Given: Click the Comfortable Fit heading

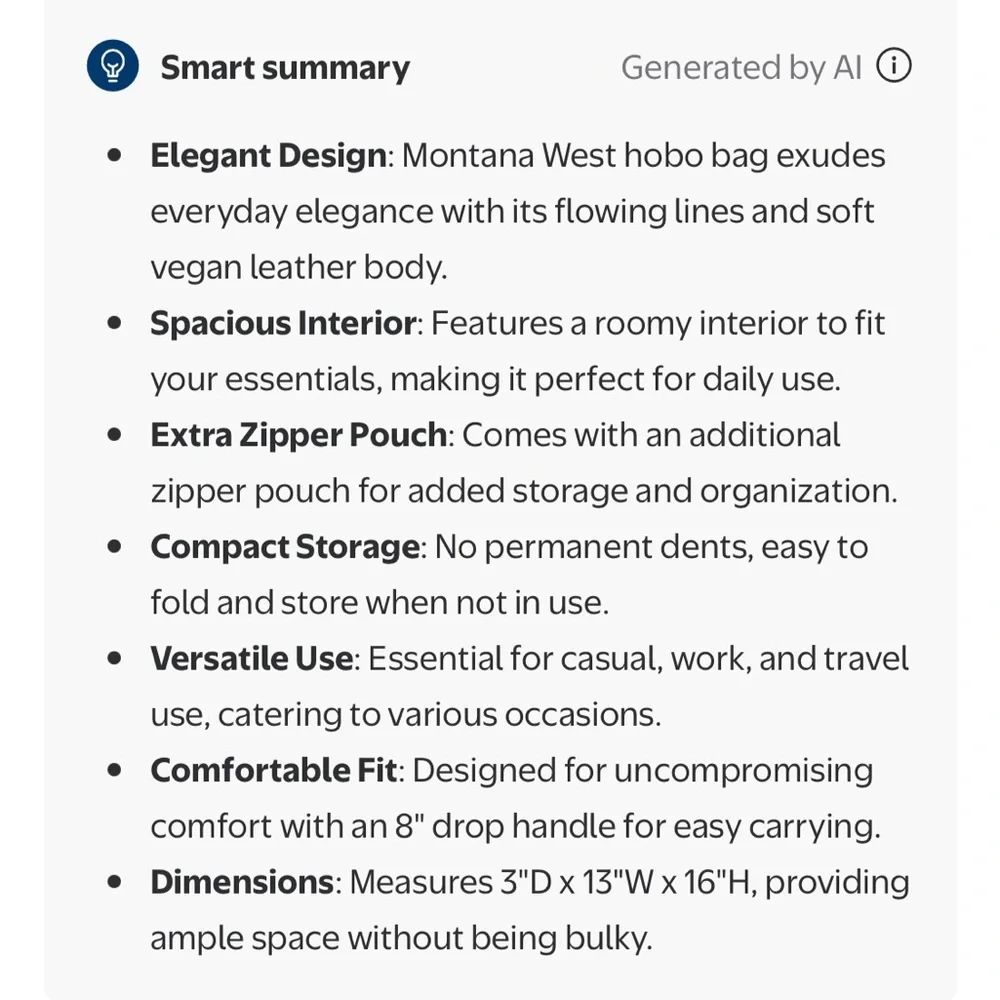Looking at the screenshot, I should pyautogui.click(x=274, y=770).
